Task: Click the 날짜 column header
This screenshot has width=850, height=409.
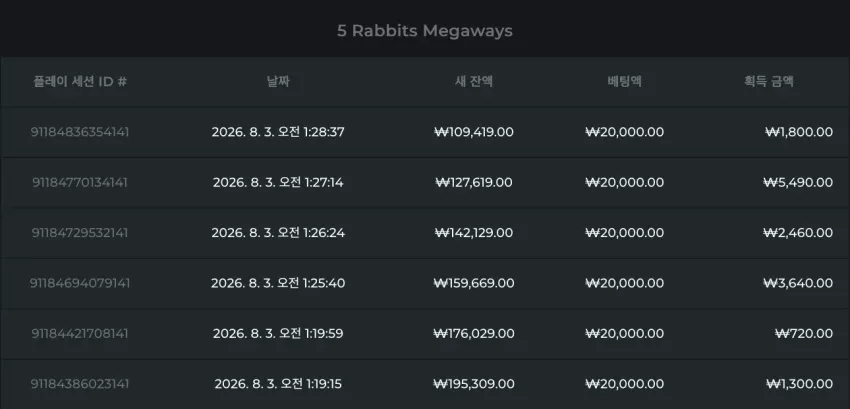Action: click(x=278, y=82)
